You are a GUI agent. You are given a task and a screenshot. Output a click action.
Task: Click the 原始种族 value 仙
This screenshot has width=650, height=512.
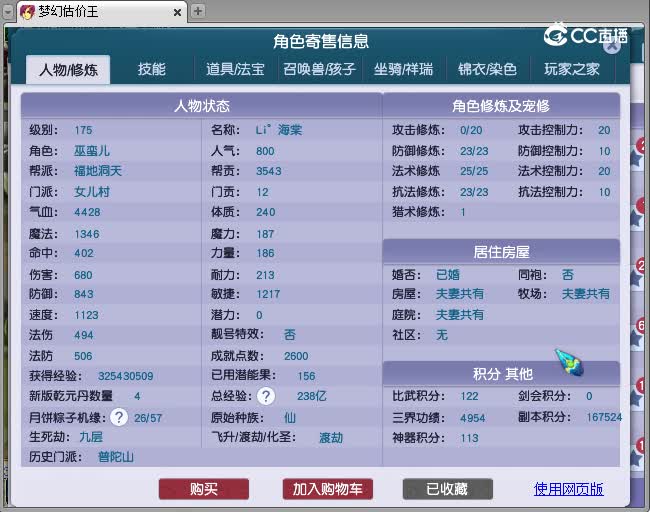pos(290,417)
